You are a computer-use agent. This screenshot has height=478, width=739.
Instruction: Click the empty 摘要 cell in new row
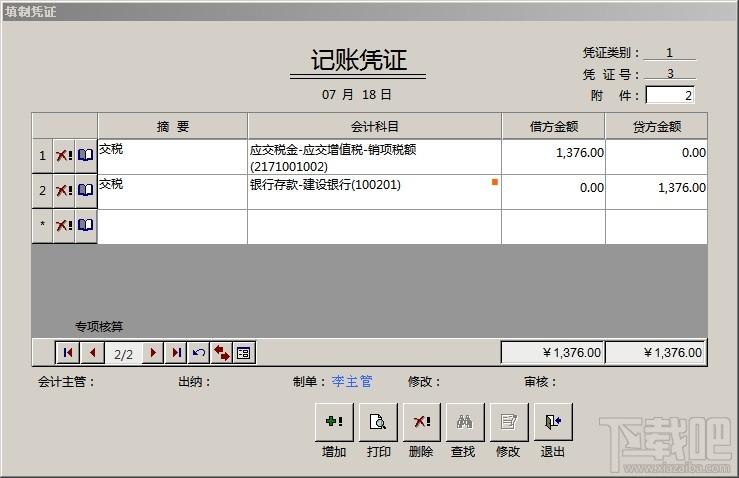(172, 227)
